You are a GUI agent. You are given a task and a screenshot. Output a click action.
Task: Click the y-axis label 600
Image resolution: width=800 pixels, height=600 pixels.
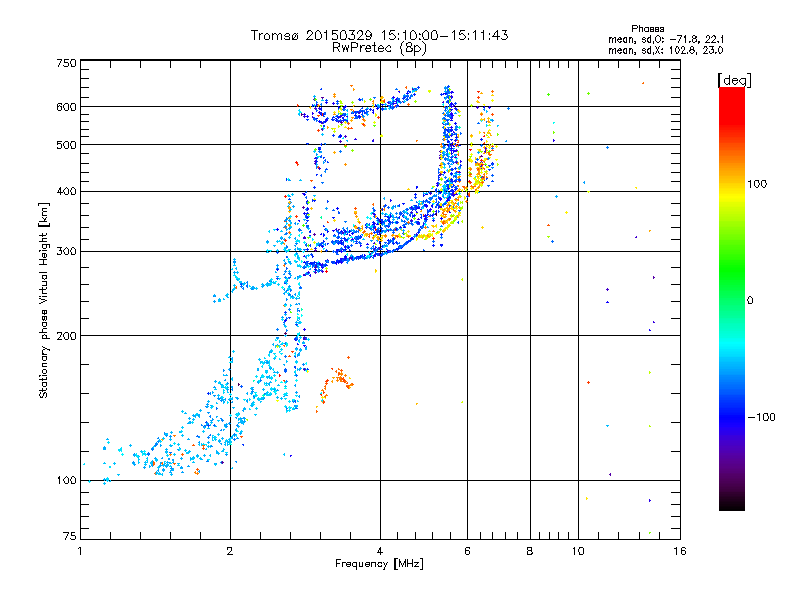pyautogui.click(x=66, y=107)
